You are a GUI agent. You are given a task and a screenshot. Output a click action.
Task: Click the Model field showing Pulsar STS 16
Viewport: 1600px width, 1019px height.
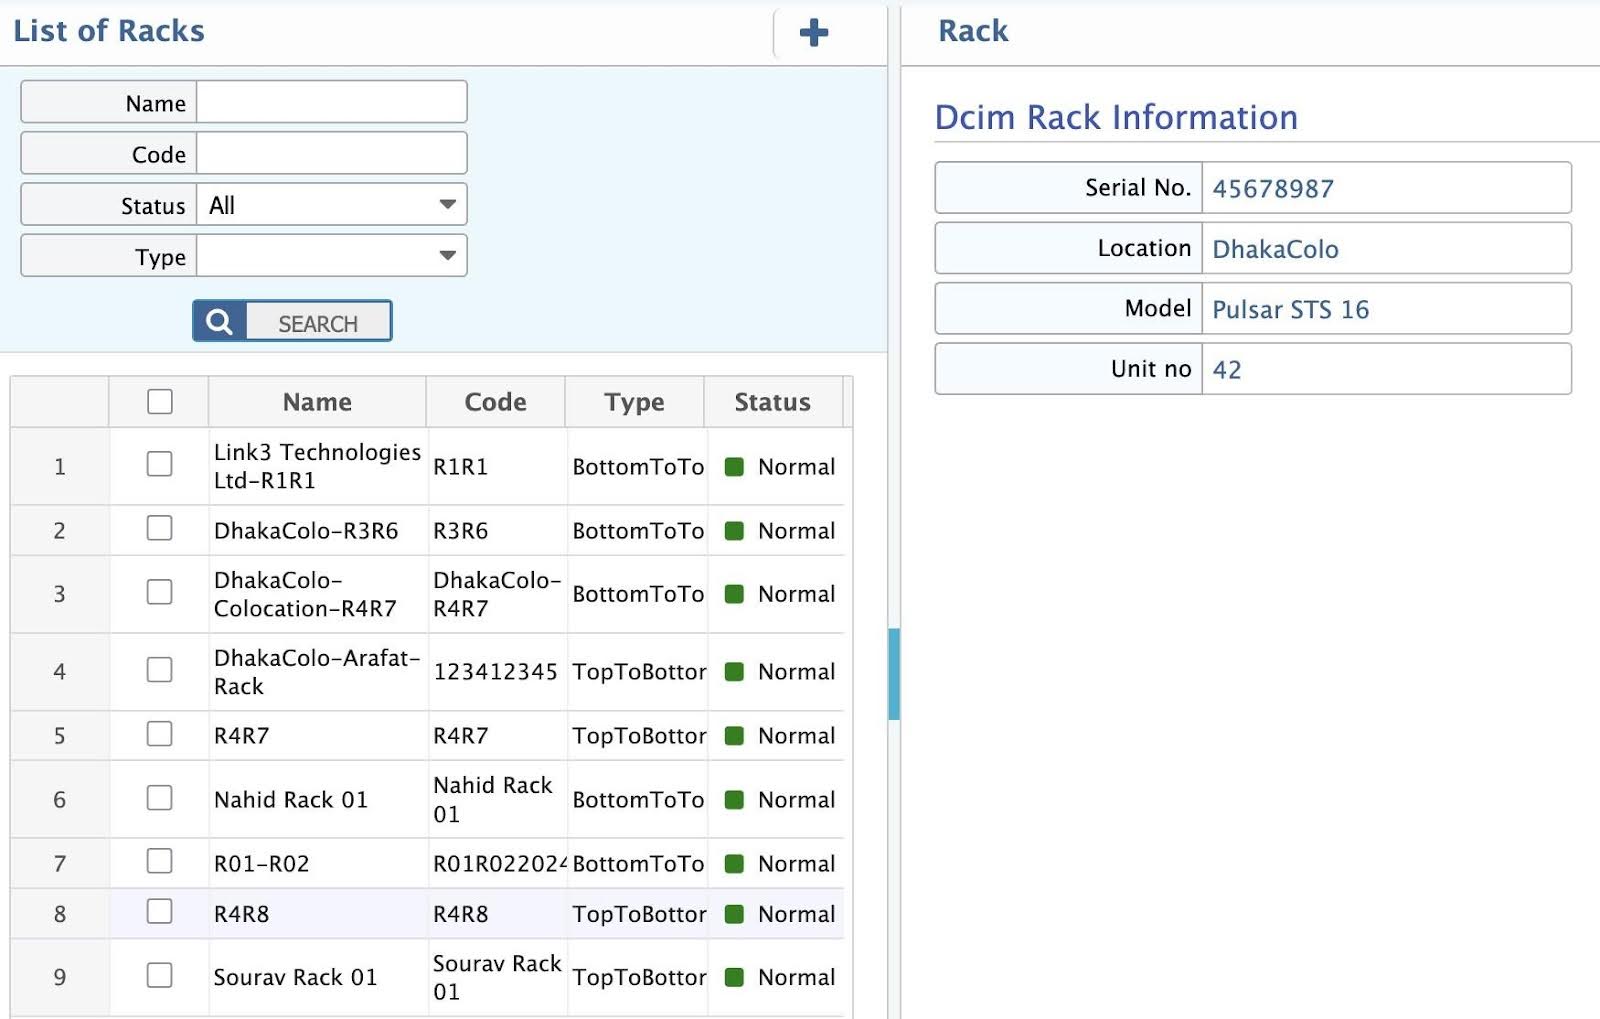pos(1388,310)
